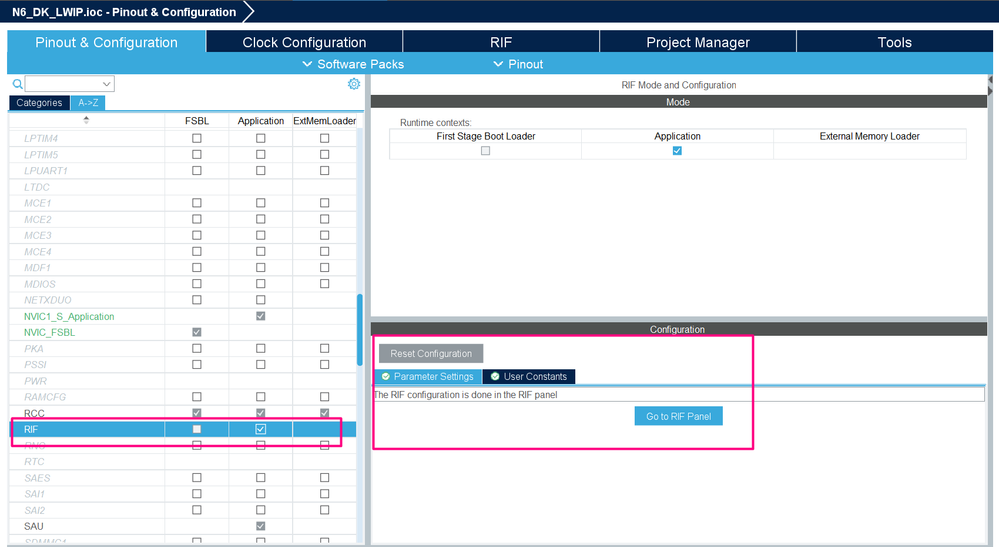Select RCC in the peripheral list
Screen dimensions: 999x547
tap(34, 413)
